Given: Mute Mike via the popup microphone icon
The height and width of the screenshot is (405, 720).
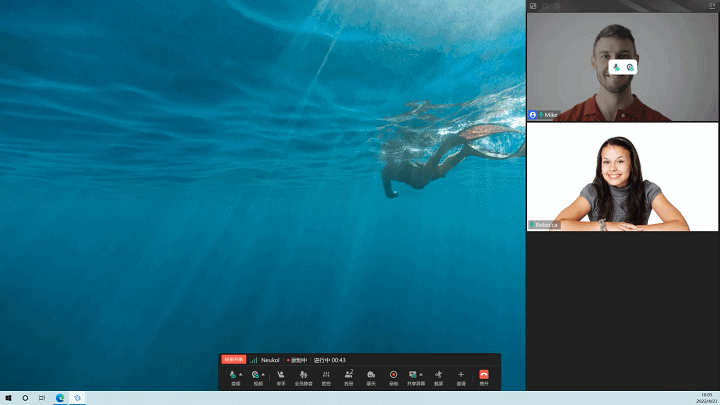Looking at the screenshot, I should (x=617, y=68).
